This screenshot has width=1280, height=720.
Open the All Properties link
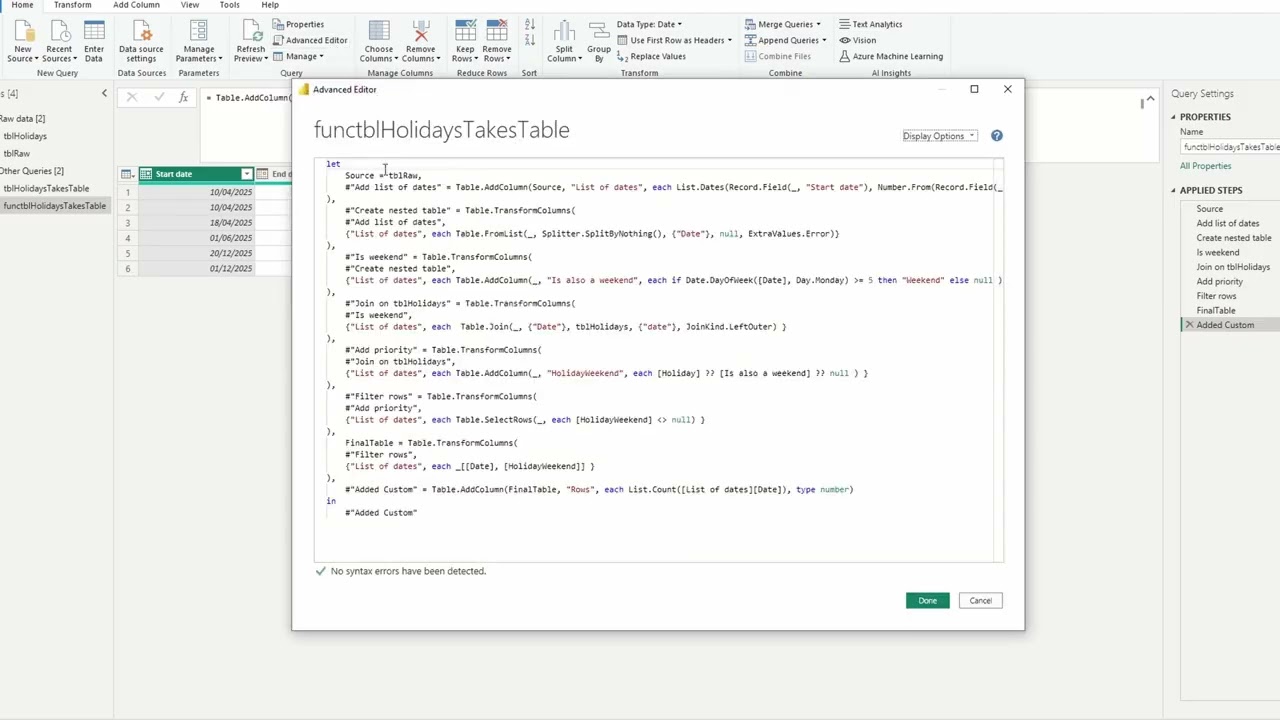[1205, 166]
